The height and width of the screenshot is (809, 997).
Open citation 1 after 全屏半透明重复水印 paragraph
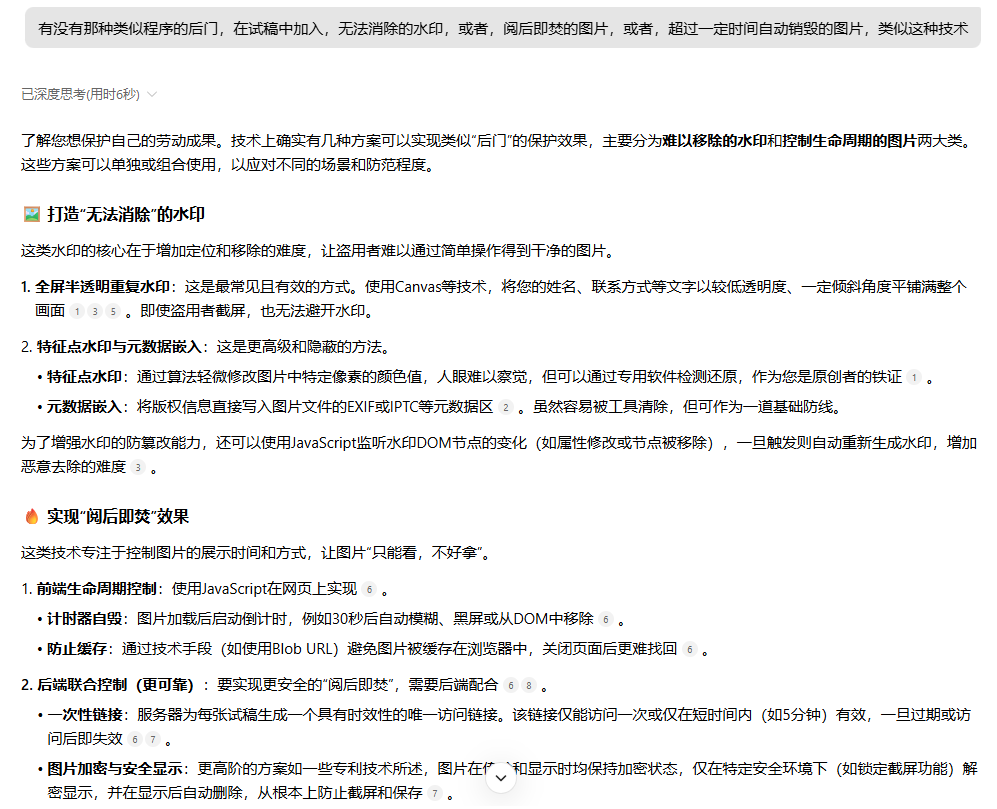[77, 311]
